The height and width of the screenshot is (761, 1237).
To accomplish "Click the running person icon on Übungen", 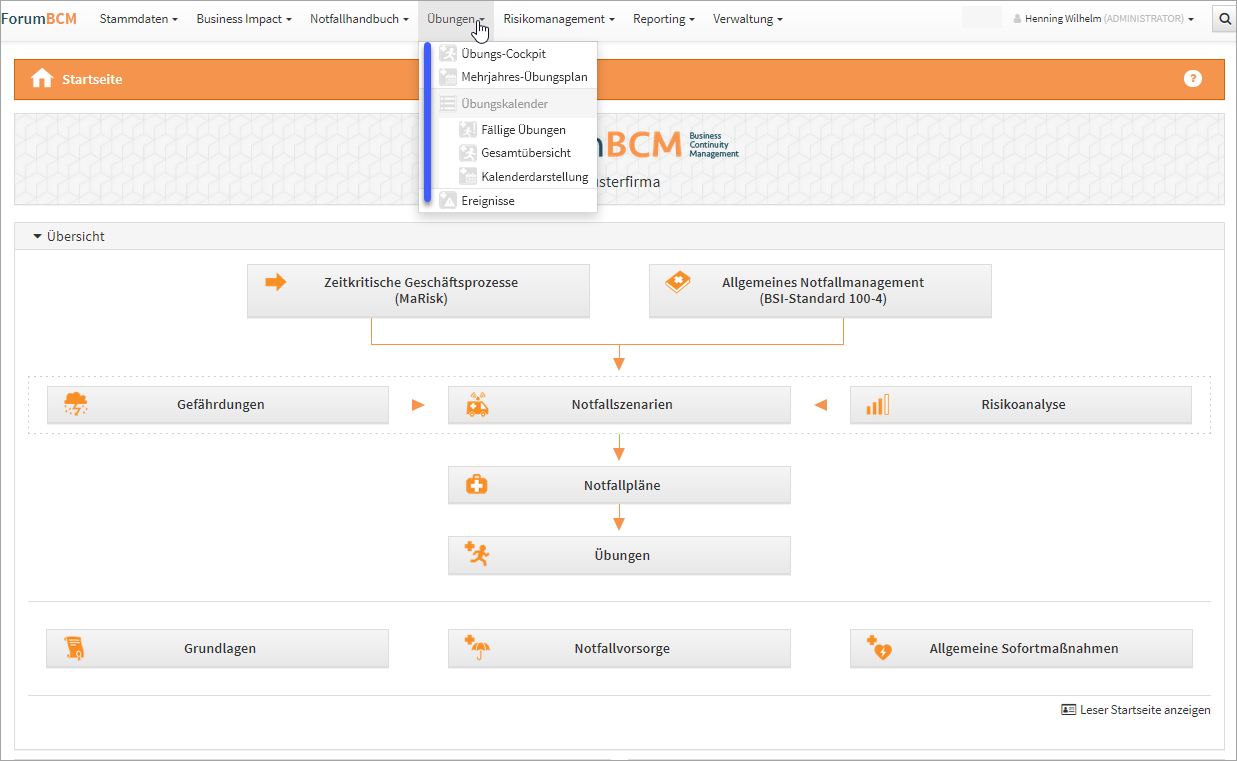I will [477, 554].
